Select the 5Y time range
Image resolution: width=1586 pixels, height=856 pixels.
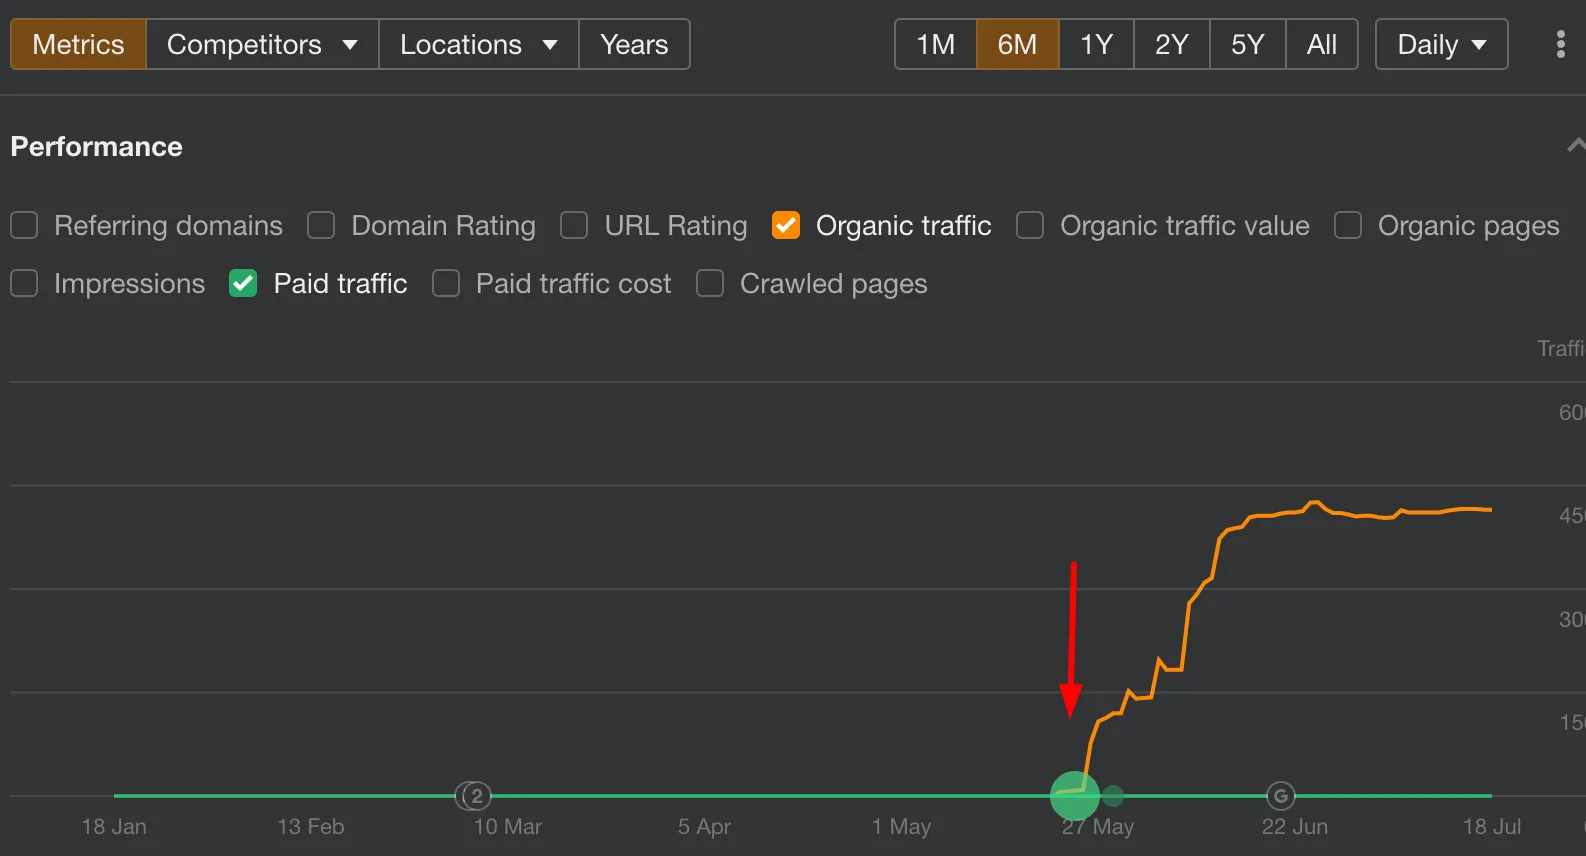point(1247,44)
